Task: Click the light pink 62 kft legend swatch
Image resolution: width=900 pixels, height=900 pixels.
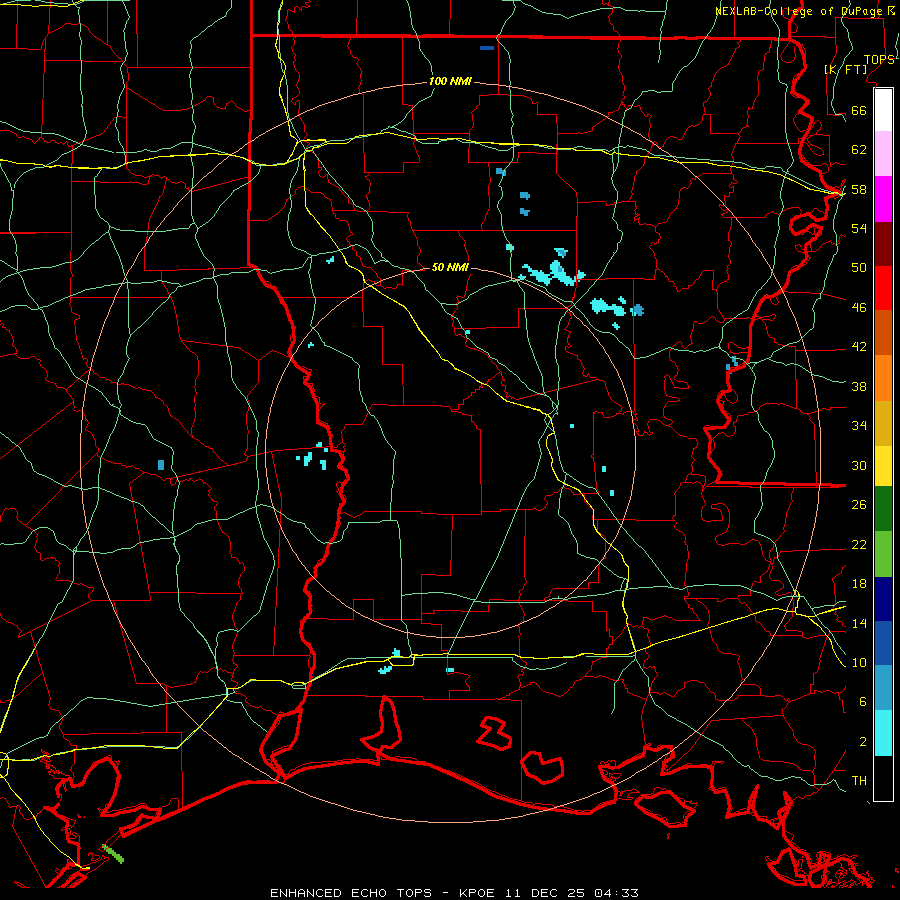Action: (883, 154)
